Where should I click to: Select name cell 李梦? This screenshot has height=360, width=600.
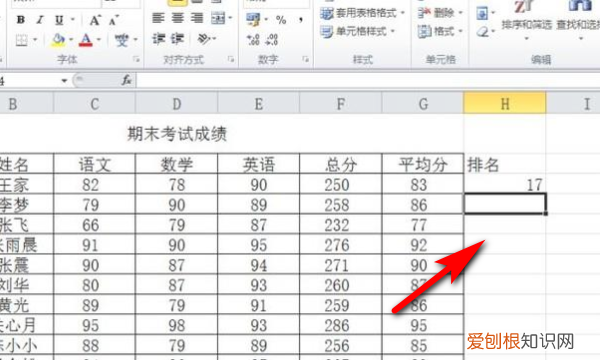(27, 205)
